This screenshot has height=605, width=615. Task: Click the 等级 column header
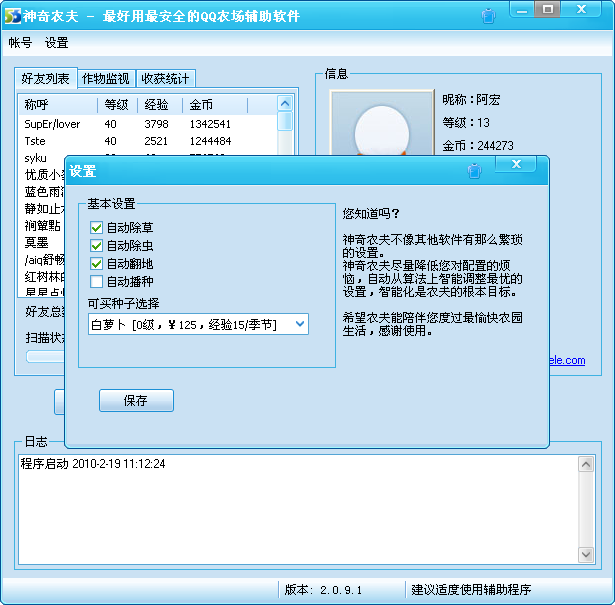tap(117, 105)
